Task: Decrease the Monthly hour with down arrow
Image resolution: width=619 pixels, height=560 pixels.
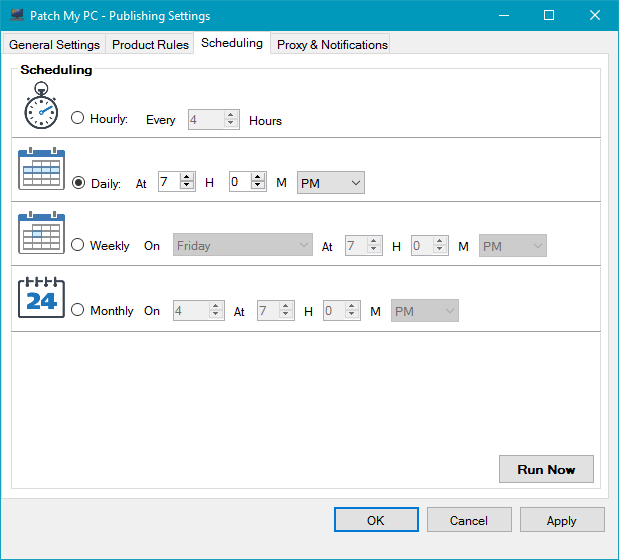Action: point(285,314)
